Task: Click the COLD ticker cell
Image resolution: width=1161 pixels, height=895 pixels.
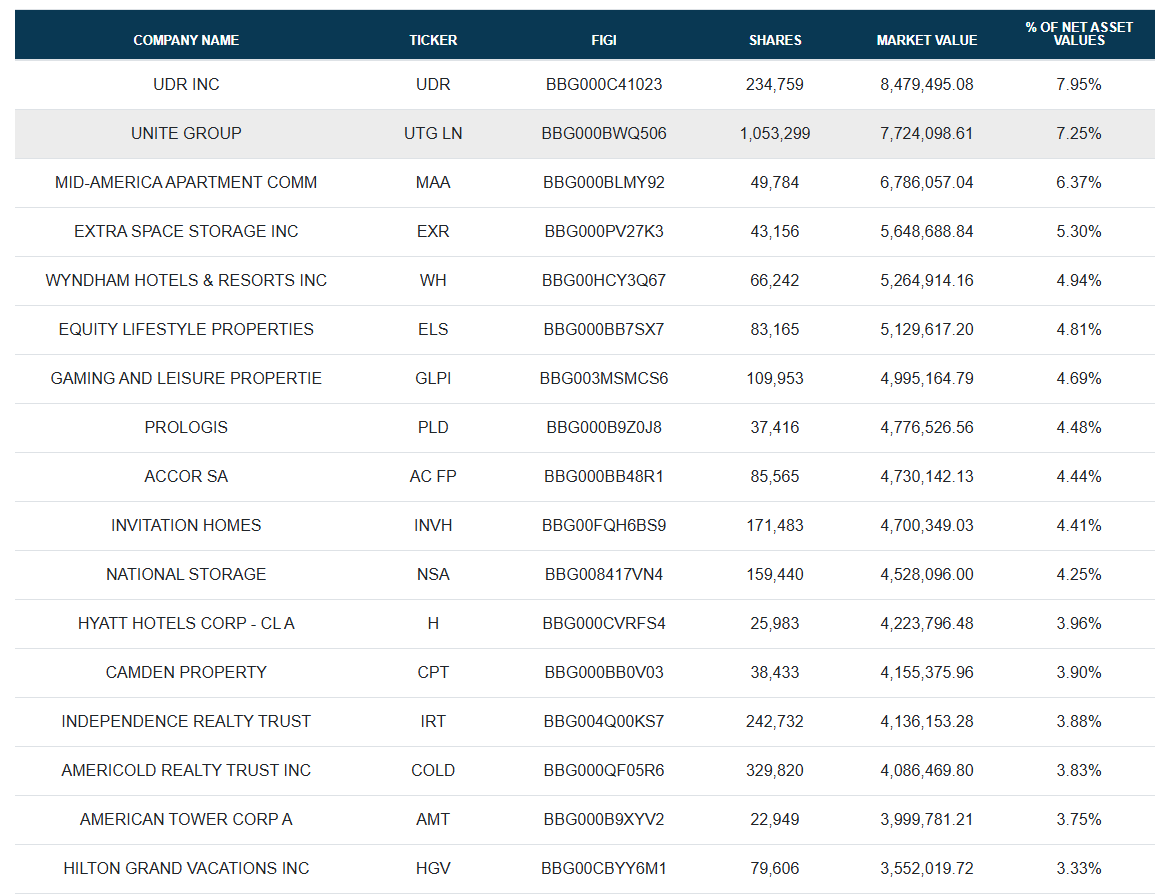Action: 433,770
